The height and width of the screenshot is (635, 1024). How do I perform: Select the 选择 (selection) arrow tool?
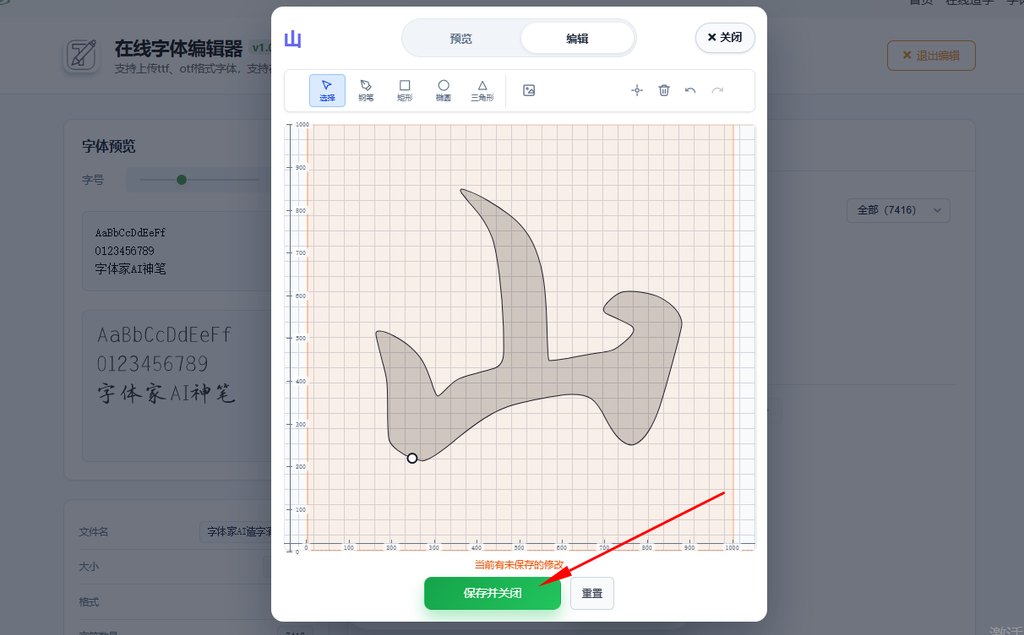[x=327, y=91]
